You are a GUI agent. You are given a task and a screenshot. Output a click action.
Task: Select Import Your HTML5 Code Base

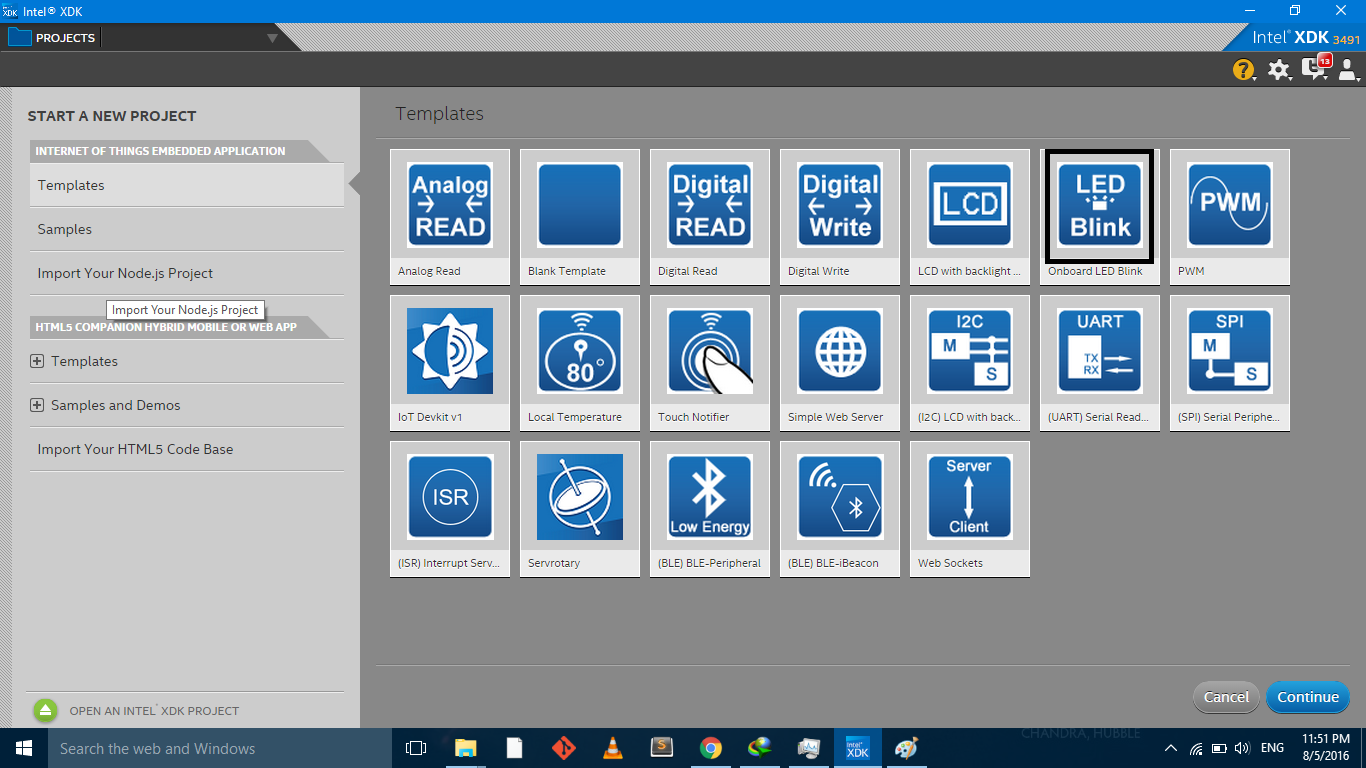point(187,449)
